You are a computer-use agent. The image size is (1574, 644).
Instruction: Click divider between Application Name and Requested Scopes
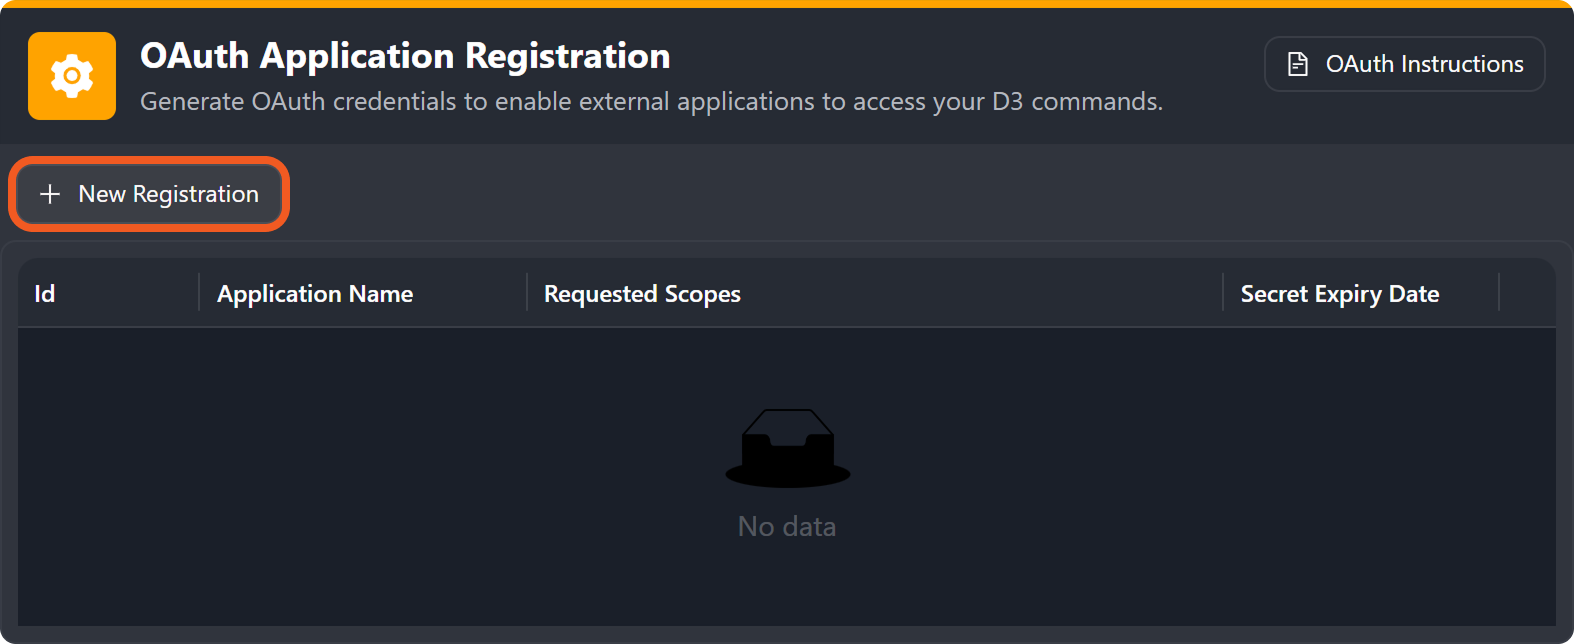(x=527, y=293)
